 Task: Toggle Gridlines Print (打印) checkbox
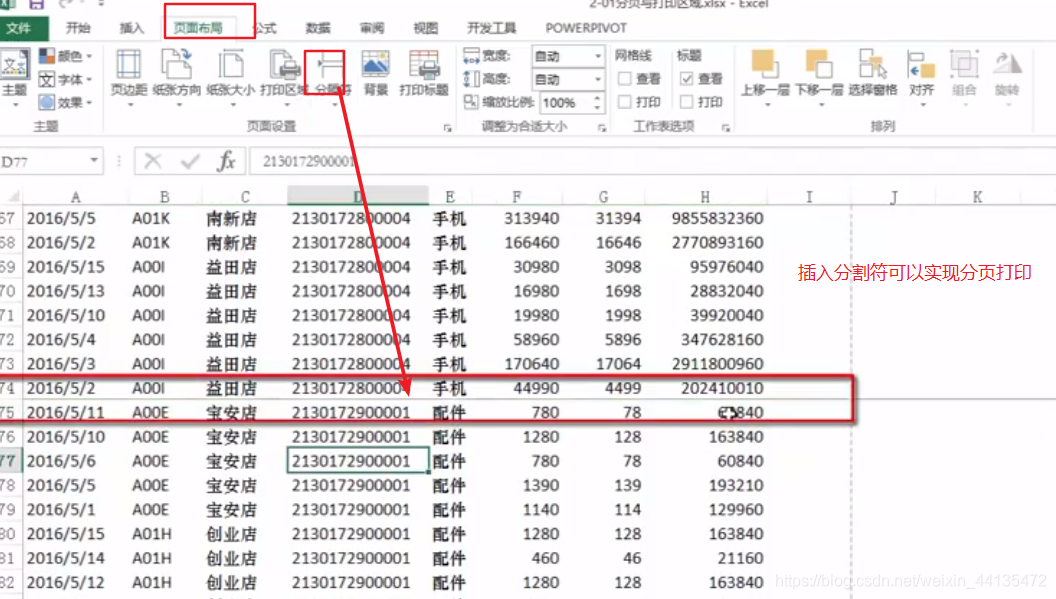click(625, 102)
